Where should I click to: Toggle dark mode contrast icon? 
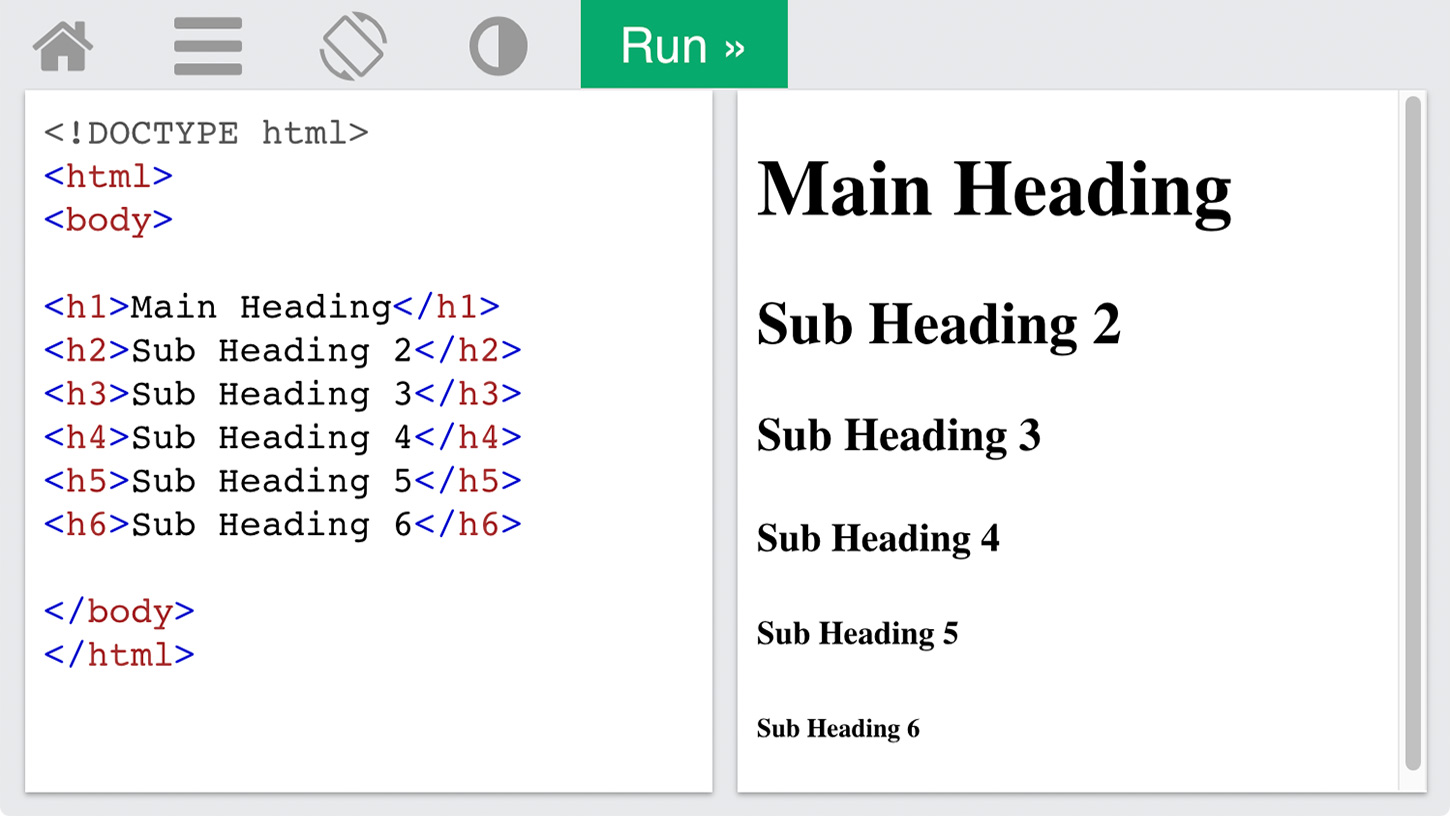498,46
